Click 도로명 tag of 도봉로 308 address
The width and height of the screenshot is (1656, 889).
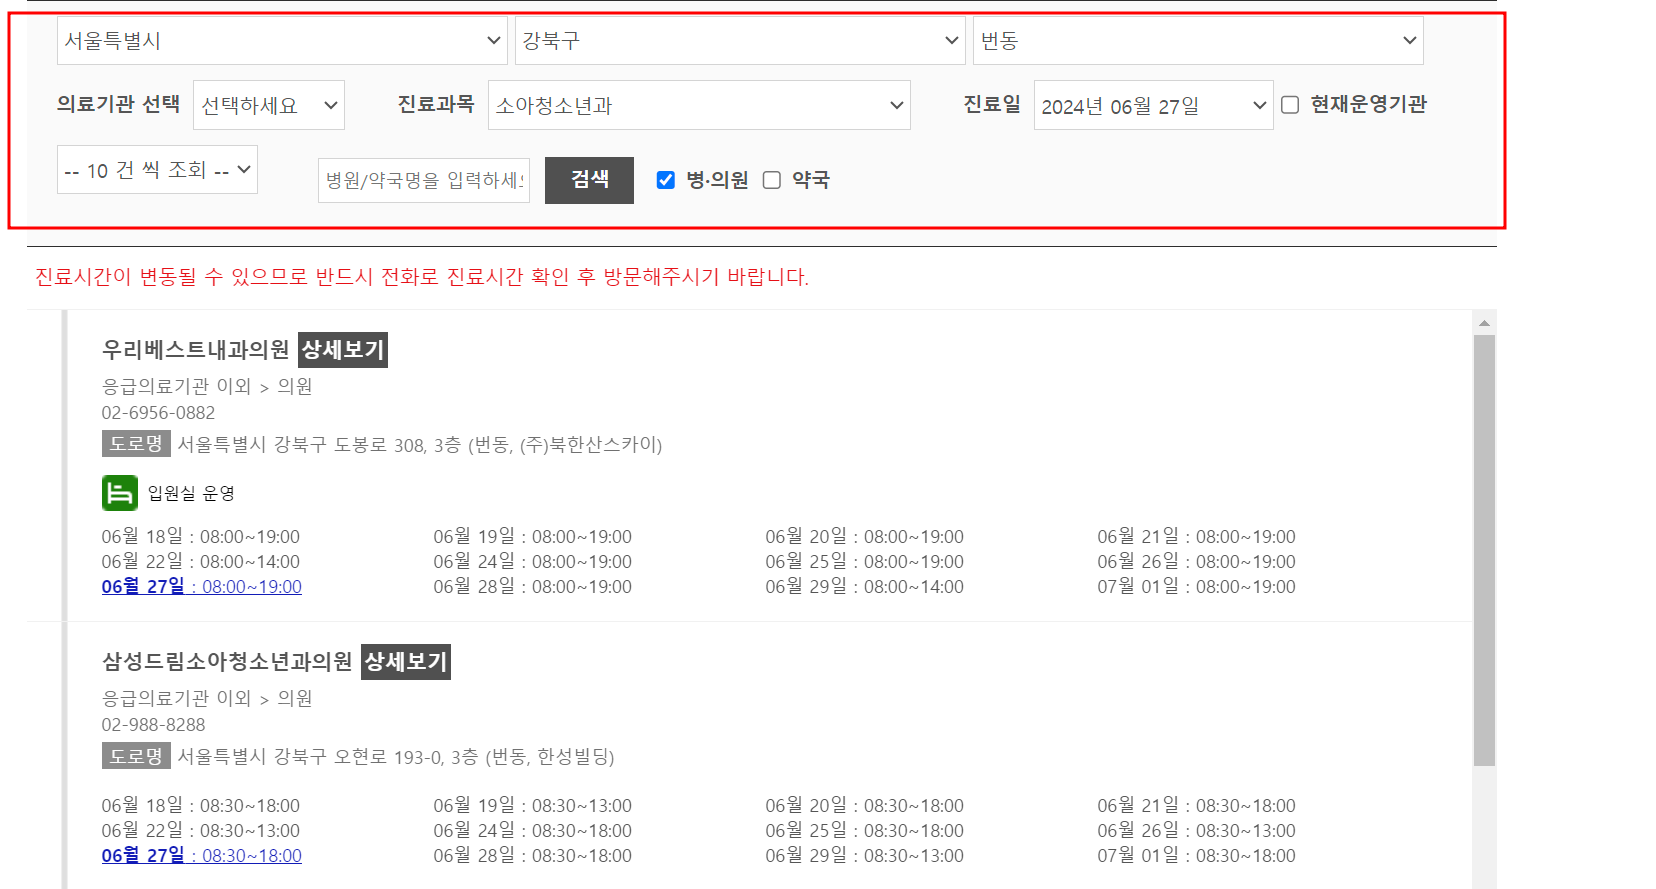click(x=136, y=444)
